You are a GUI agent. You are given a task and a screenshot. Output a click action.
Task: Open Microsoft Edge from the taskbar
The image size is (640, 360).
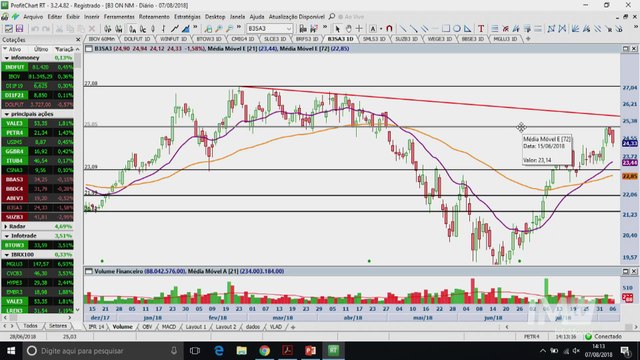pos(219,351)
